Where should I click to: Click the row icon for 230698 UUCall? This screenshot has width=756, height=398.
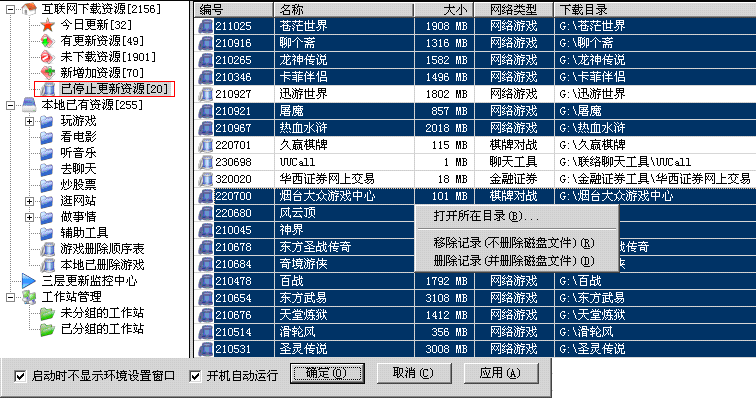[x=205, y=162]
